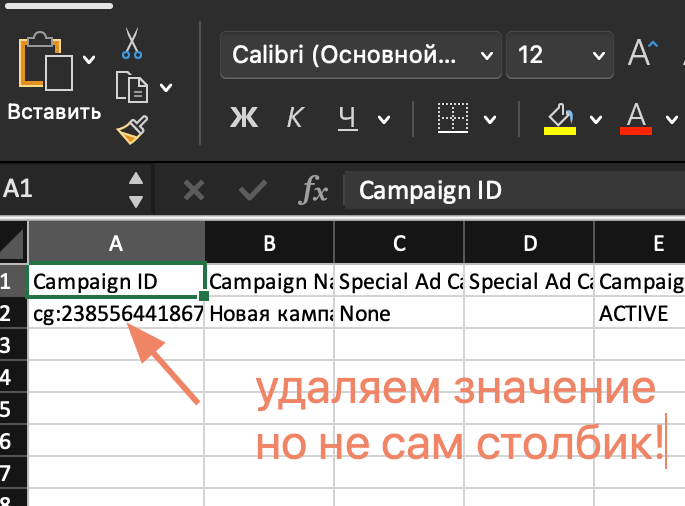Select the Format Painter brush icon
Viewport: 685px width, 506px height.
coord(132,130)
